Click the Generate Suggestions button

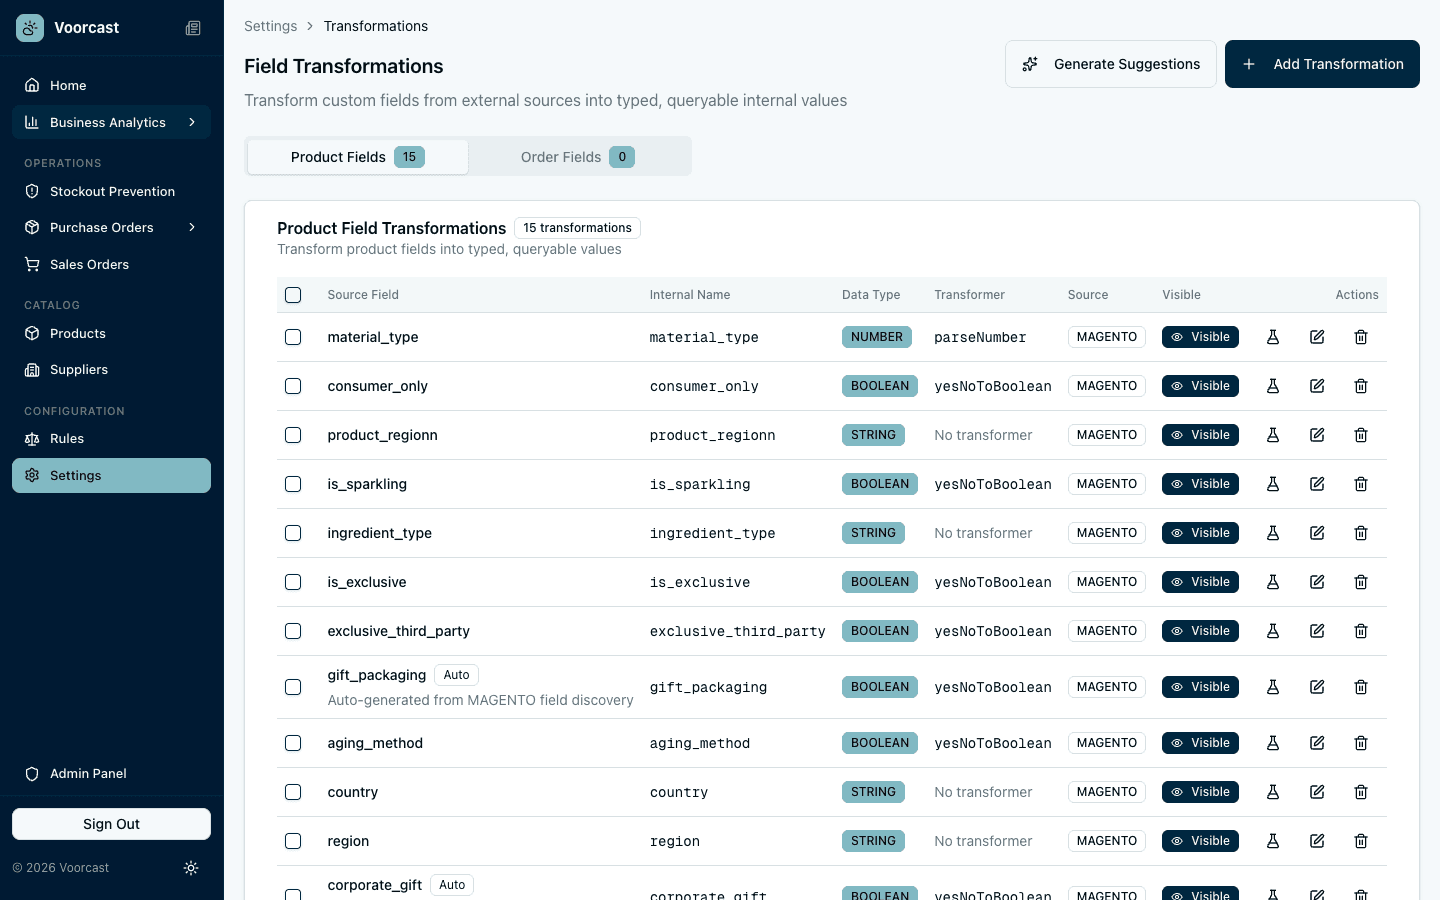click(1111, 64)
